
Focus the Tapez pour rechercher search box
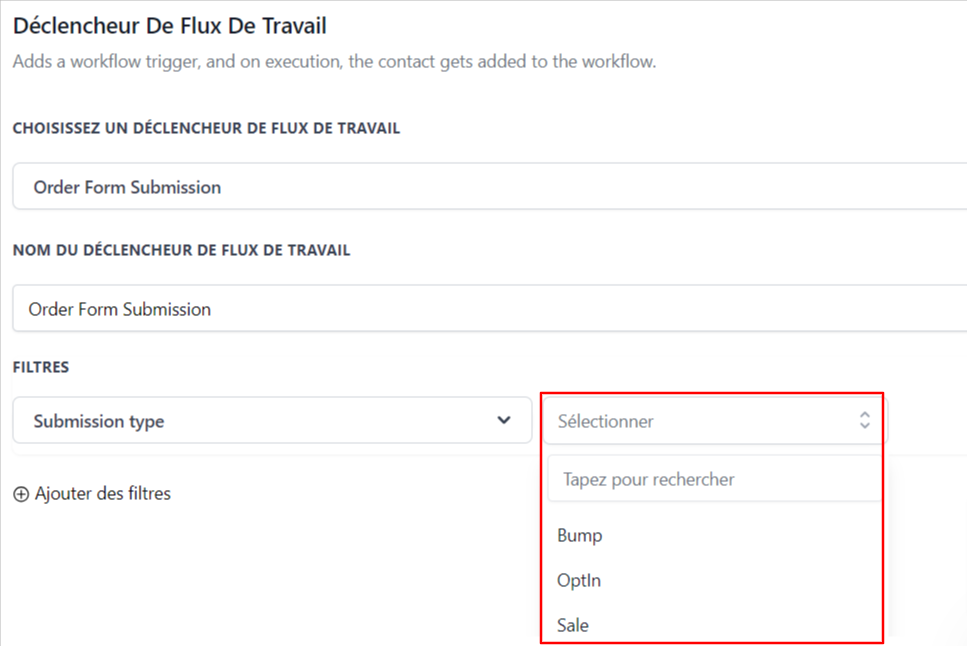point(714,479)
